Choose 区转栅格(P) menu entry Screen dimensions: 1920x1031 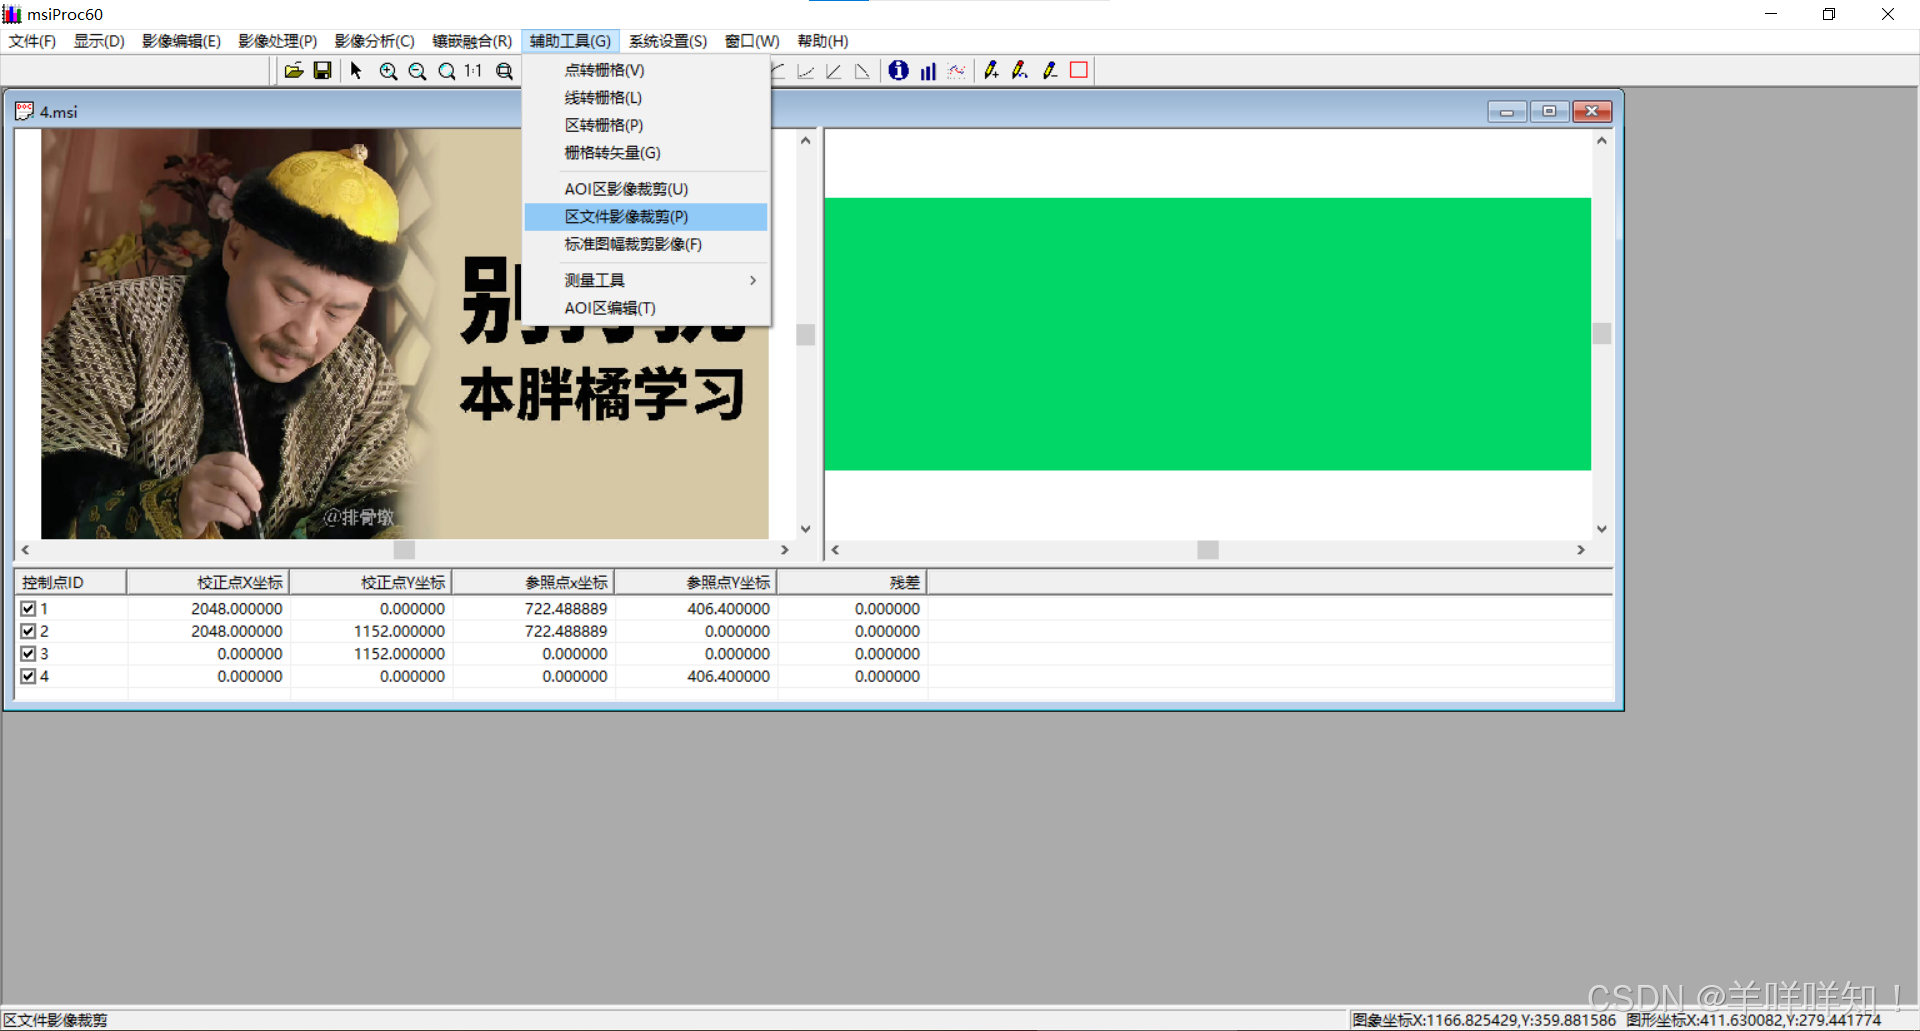click(646, 125)
